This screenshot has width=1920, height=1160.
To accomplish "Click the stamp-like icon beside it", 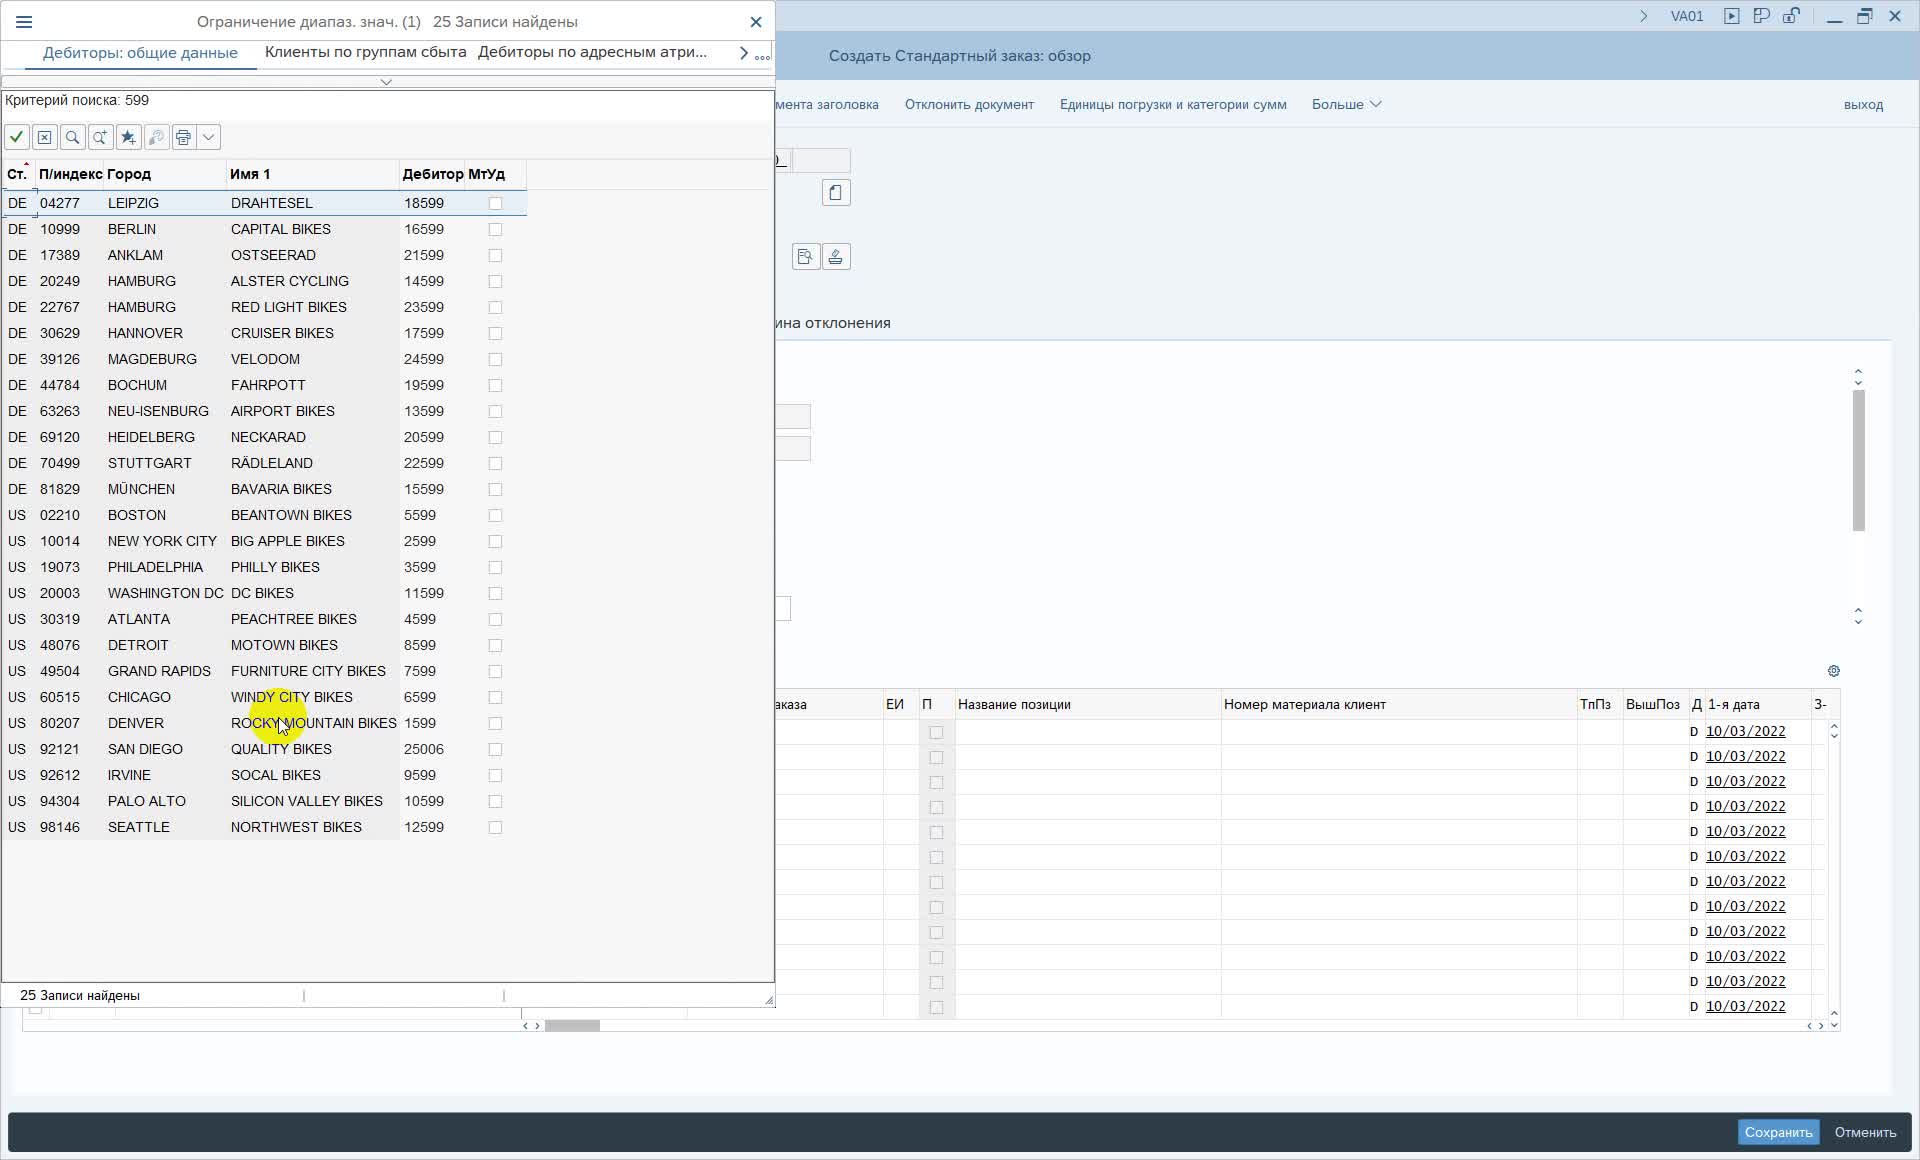I will (x=836, y=257).
